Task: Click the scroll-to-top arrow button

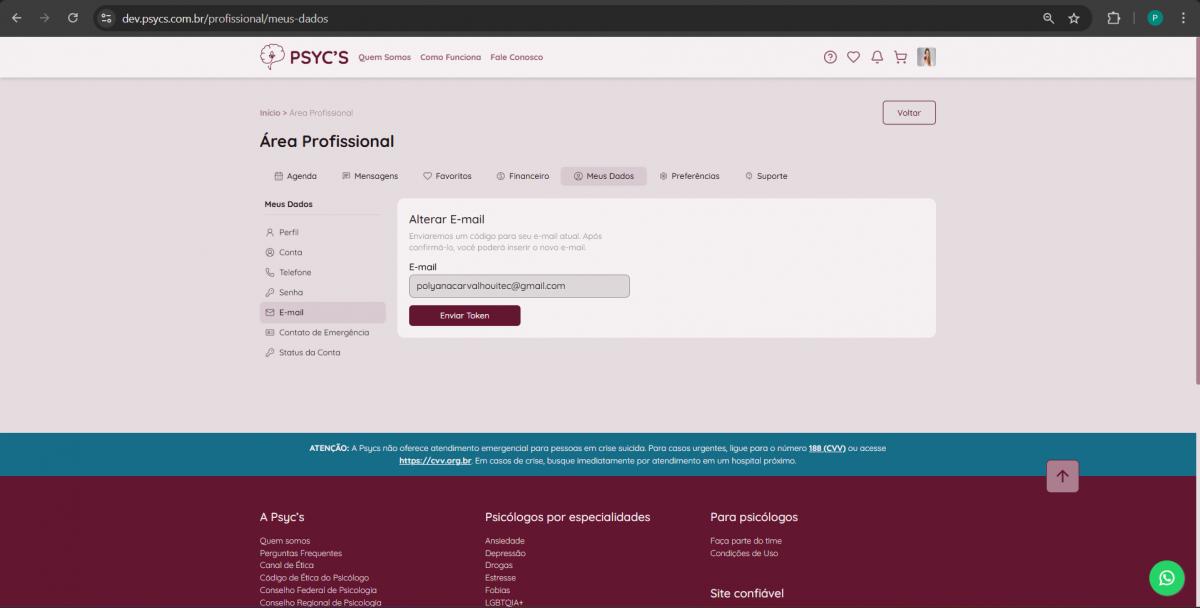Action: point(1062,477)
